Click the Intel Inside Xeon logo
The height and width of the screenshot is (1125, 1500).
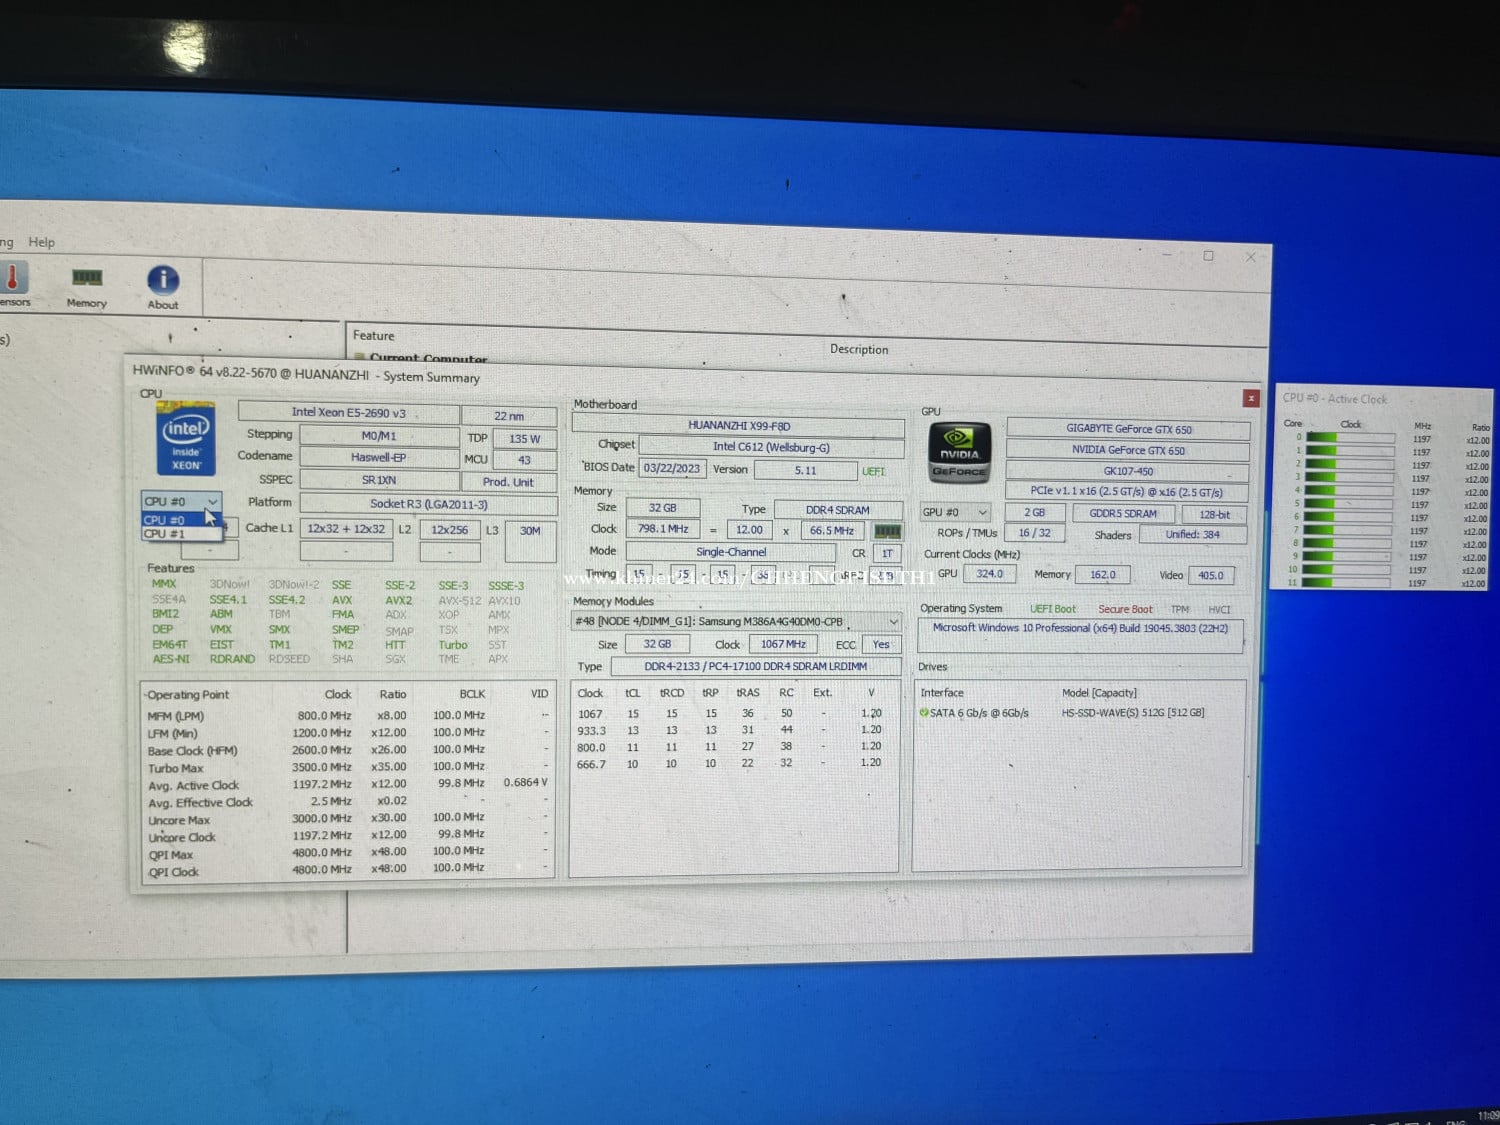coord(186,440)
